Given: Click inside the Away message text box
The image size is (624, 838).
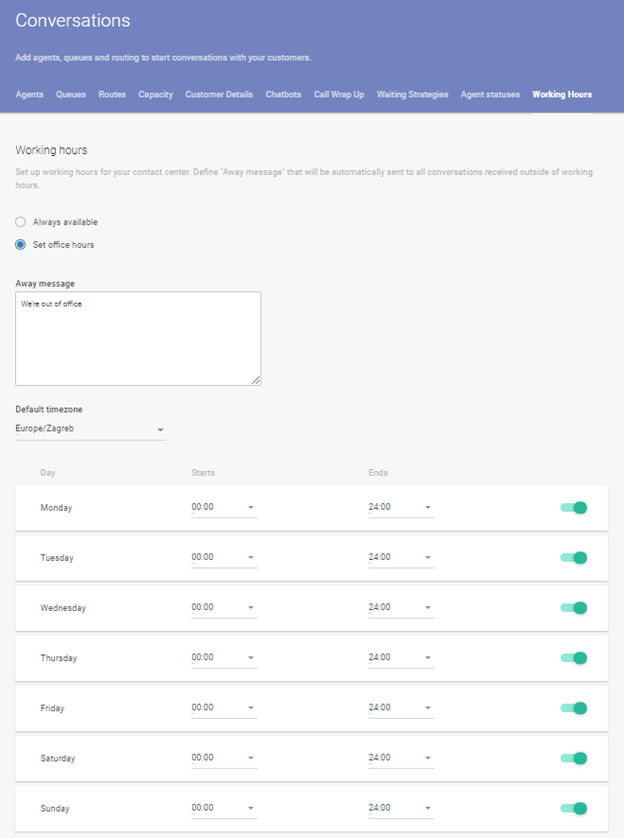Looking at the screenshot, I should (138, 340).
